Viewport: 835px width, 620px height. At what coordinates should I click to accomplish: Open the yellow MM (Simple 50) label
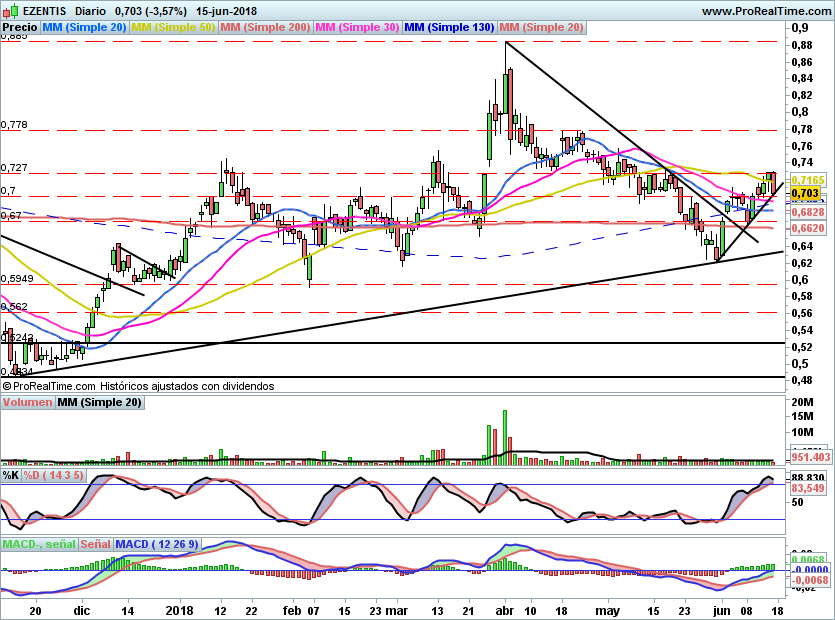tap(173, 27)
